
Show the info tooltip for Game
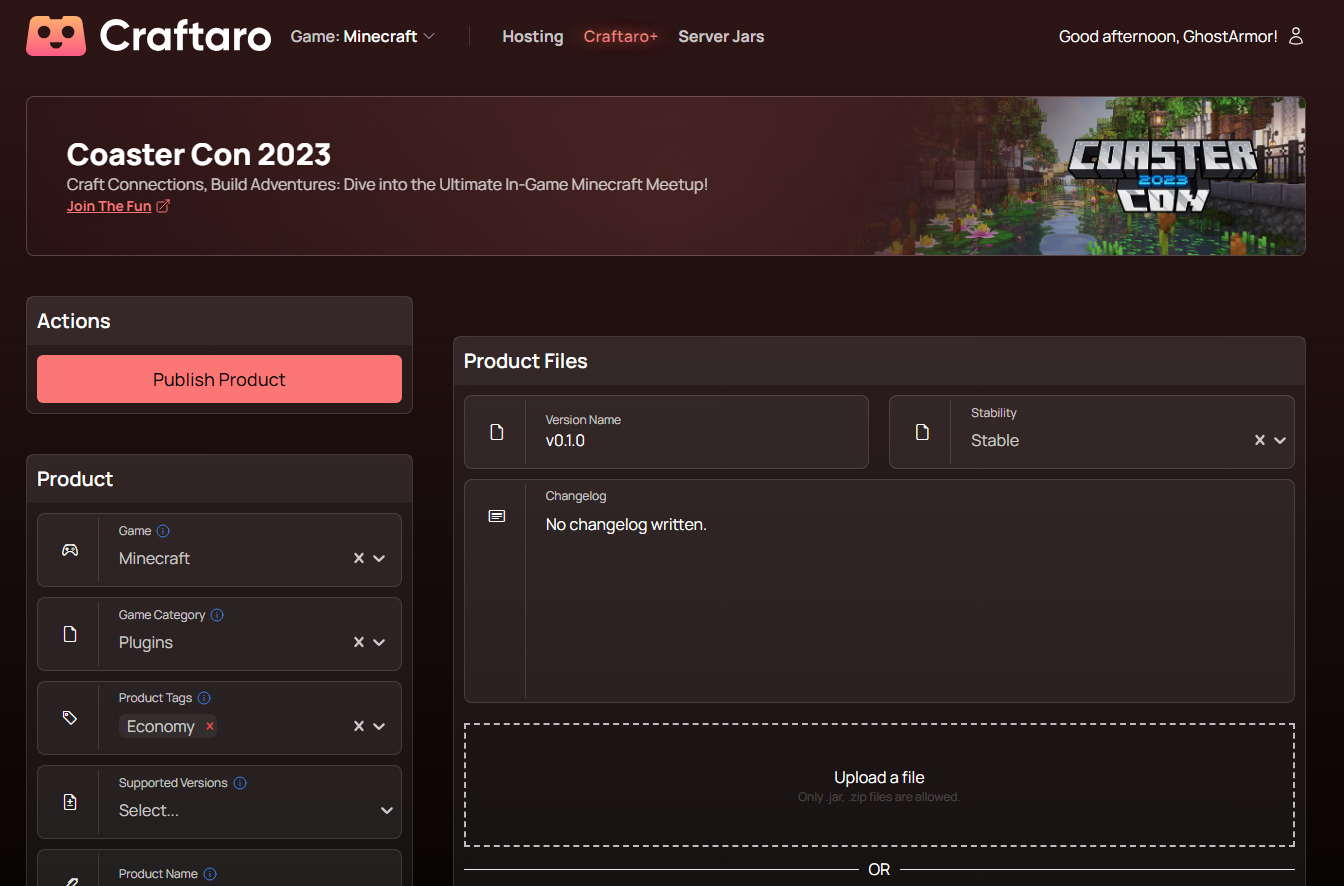click(164, 531)
